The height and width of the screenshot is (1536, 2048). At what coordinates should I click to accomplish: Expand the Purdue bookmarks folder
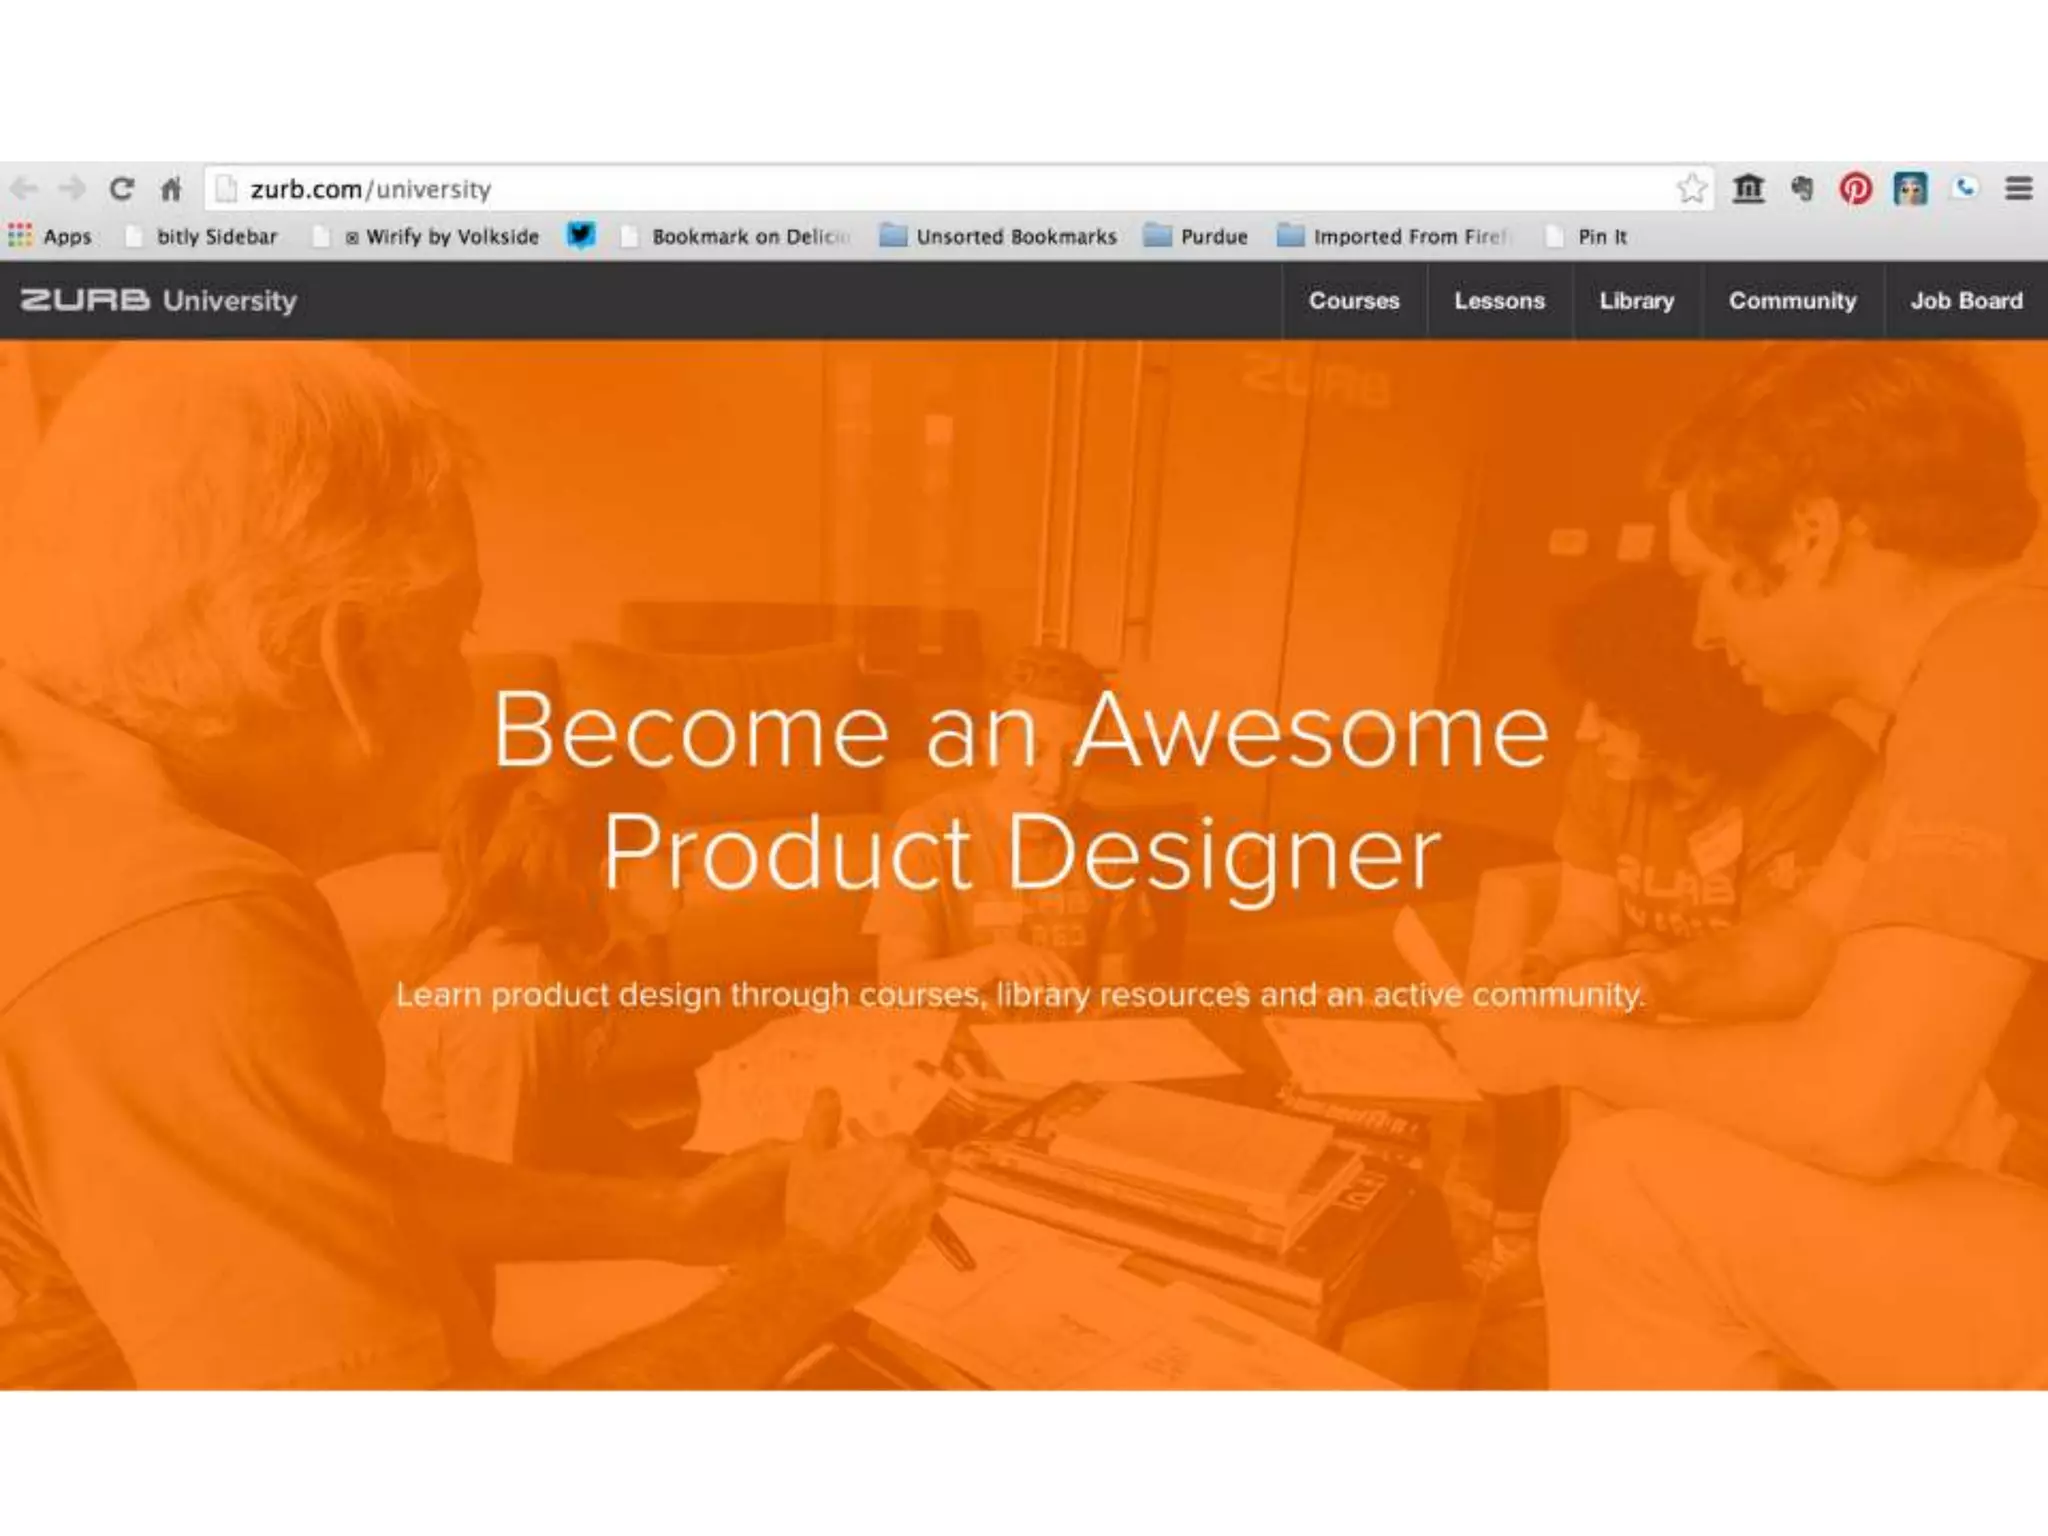tap(1196, 236)
